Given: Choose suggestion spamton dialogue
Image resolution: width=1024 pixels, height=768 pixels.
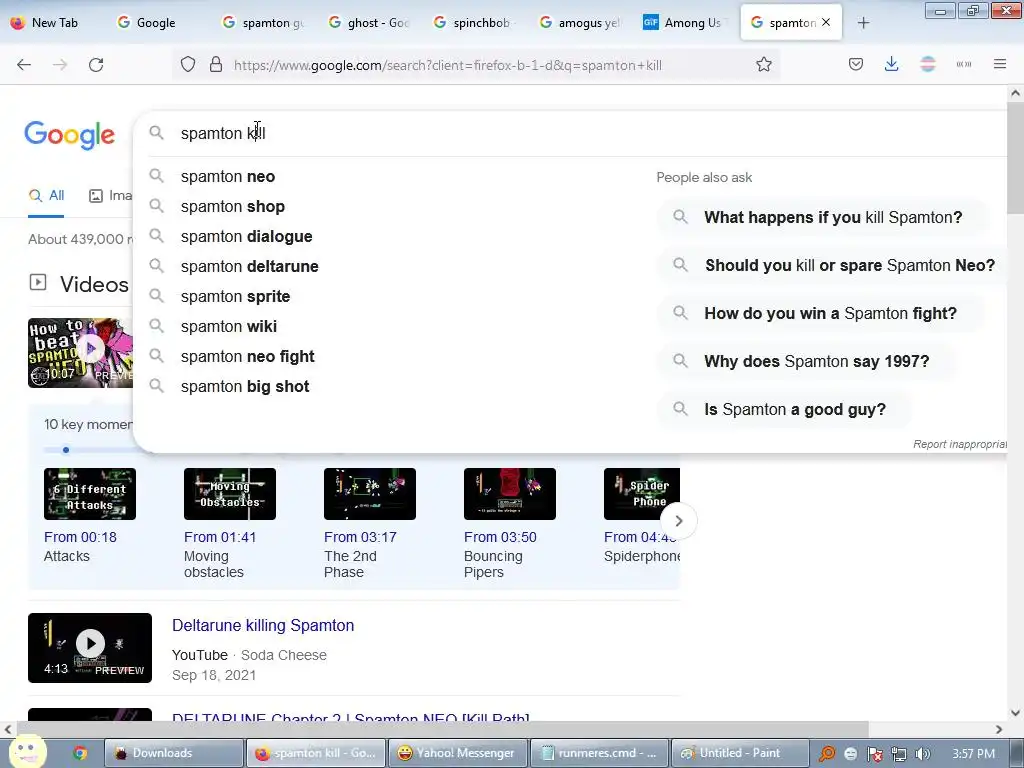Looking at the screenshot, I should coord(246,236).
